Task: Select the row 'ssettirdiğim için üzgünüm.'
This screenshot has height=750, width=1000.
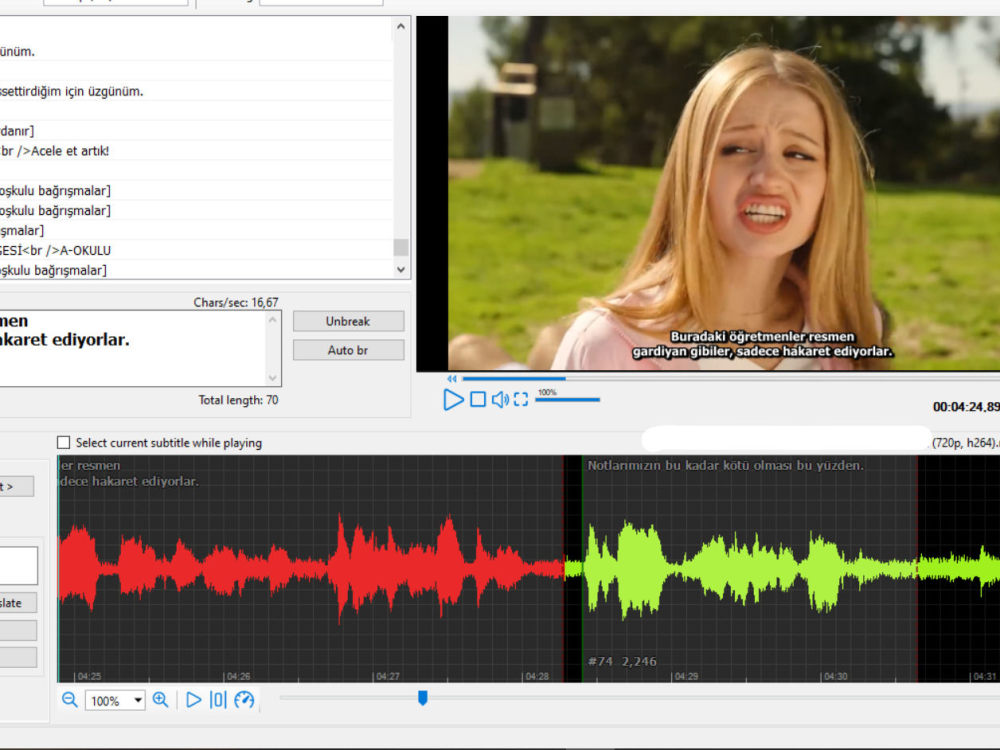Action: (x=196, y=91)
